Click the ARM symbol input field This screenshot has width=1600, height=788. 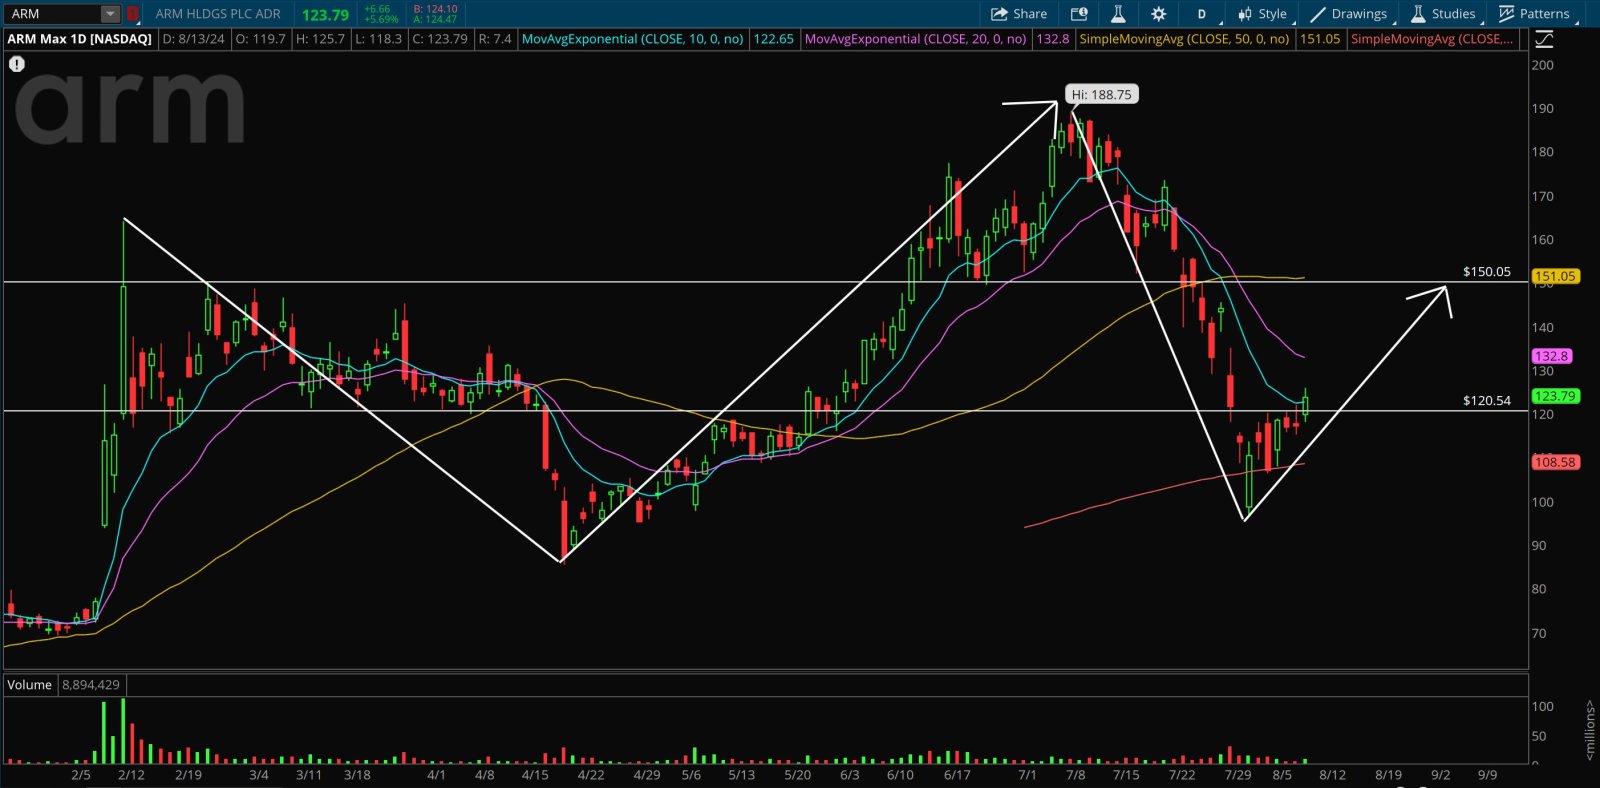(x=53, y=14)
